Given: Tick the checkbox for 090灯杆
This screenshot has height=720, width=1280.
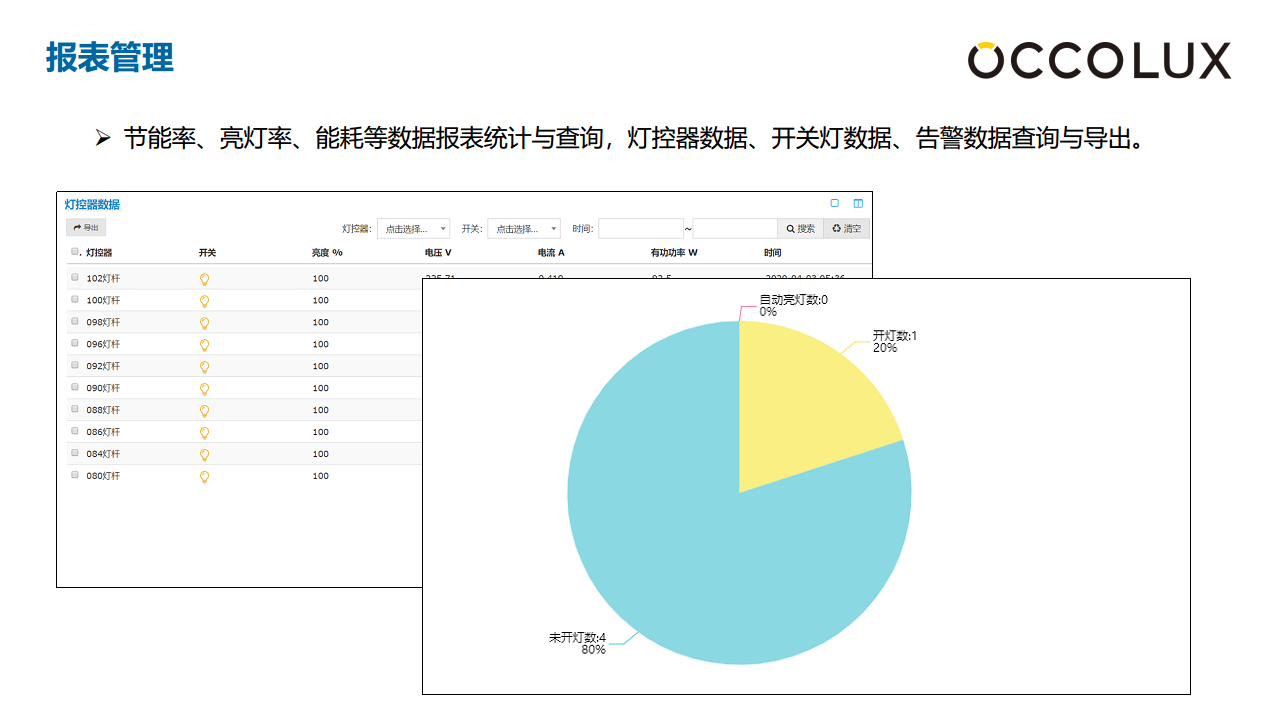Looking at the screenshot, I should click(75, 387).
